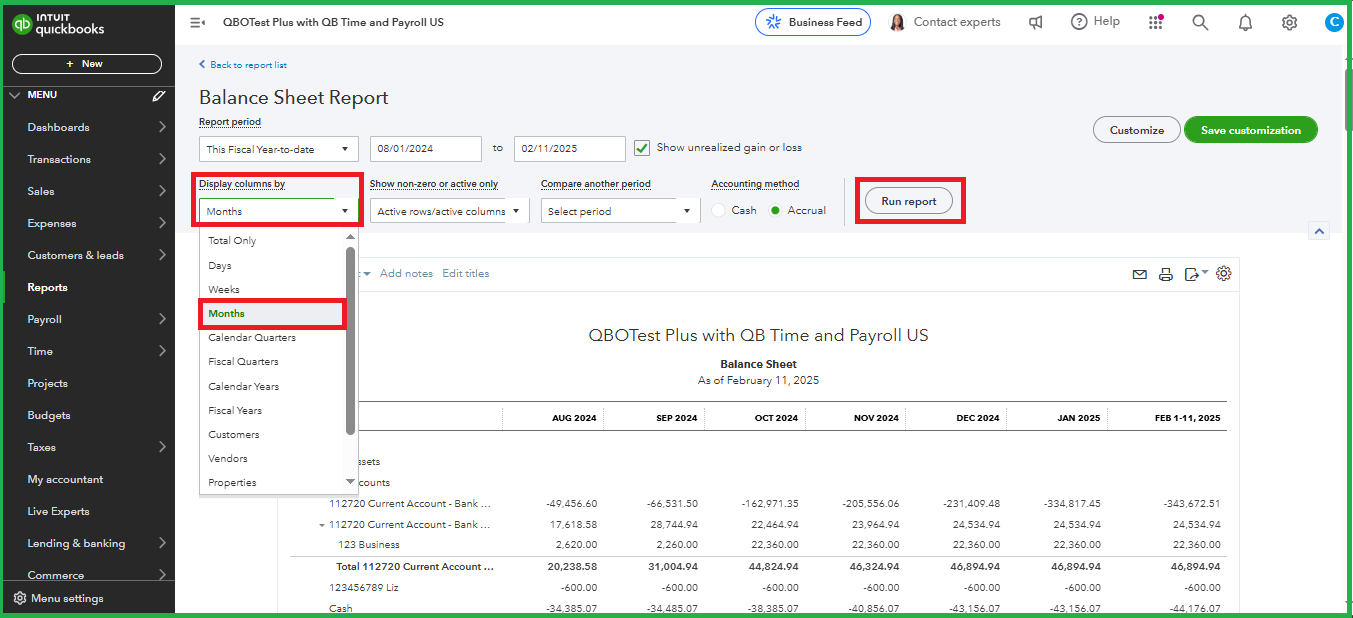Click the start date field 08/01/2024

pos(426,149)
